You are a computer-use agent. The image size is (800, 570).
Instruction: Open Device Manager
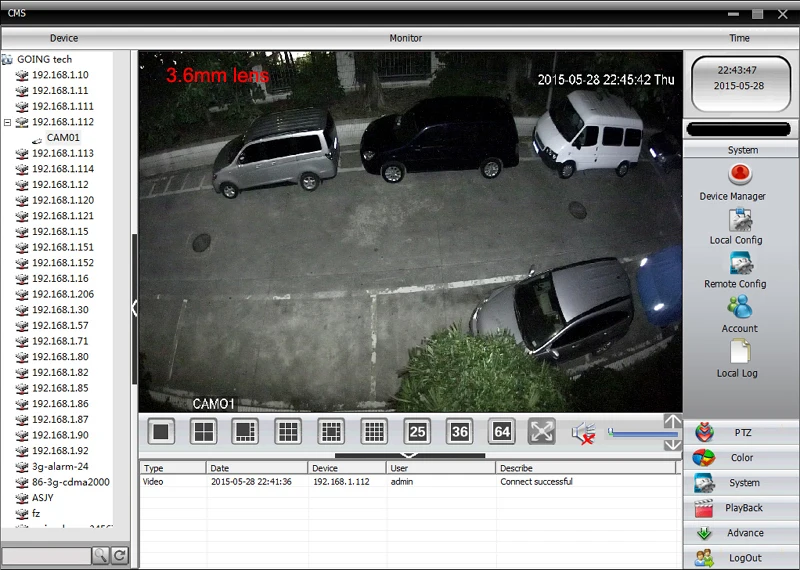coord(740,175)
